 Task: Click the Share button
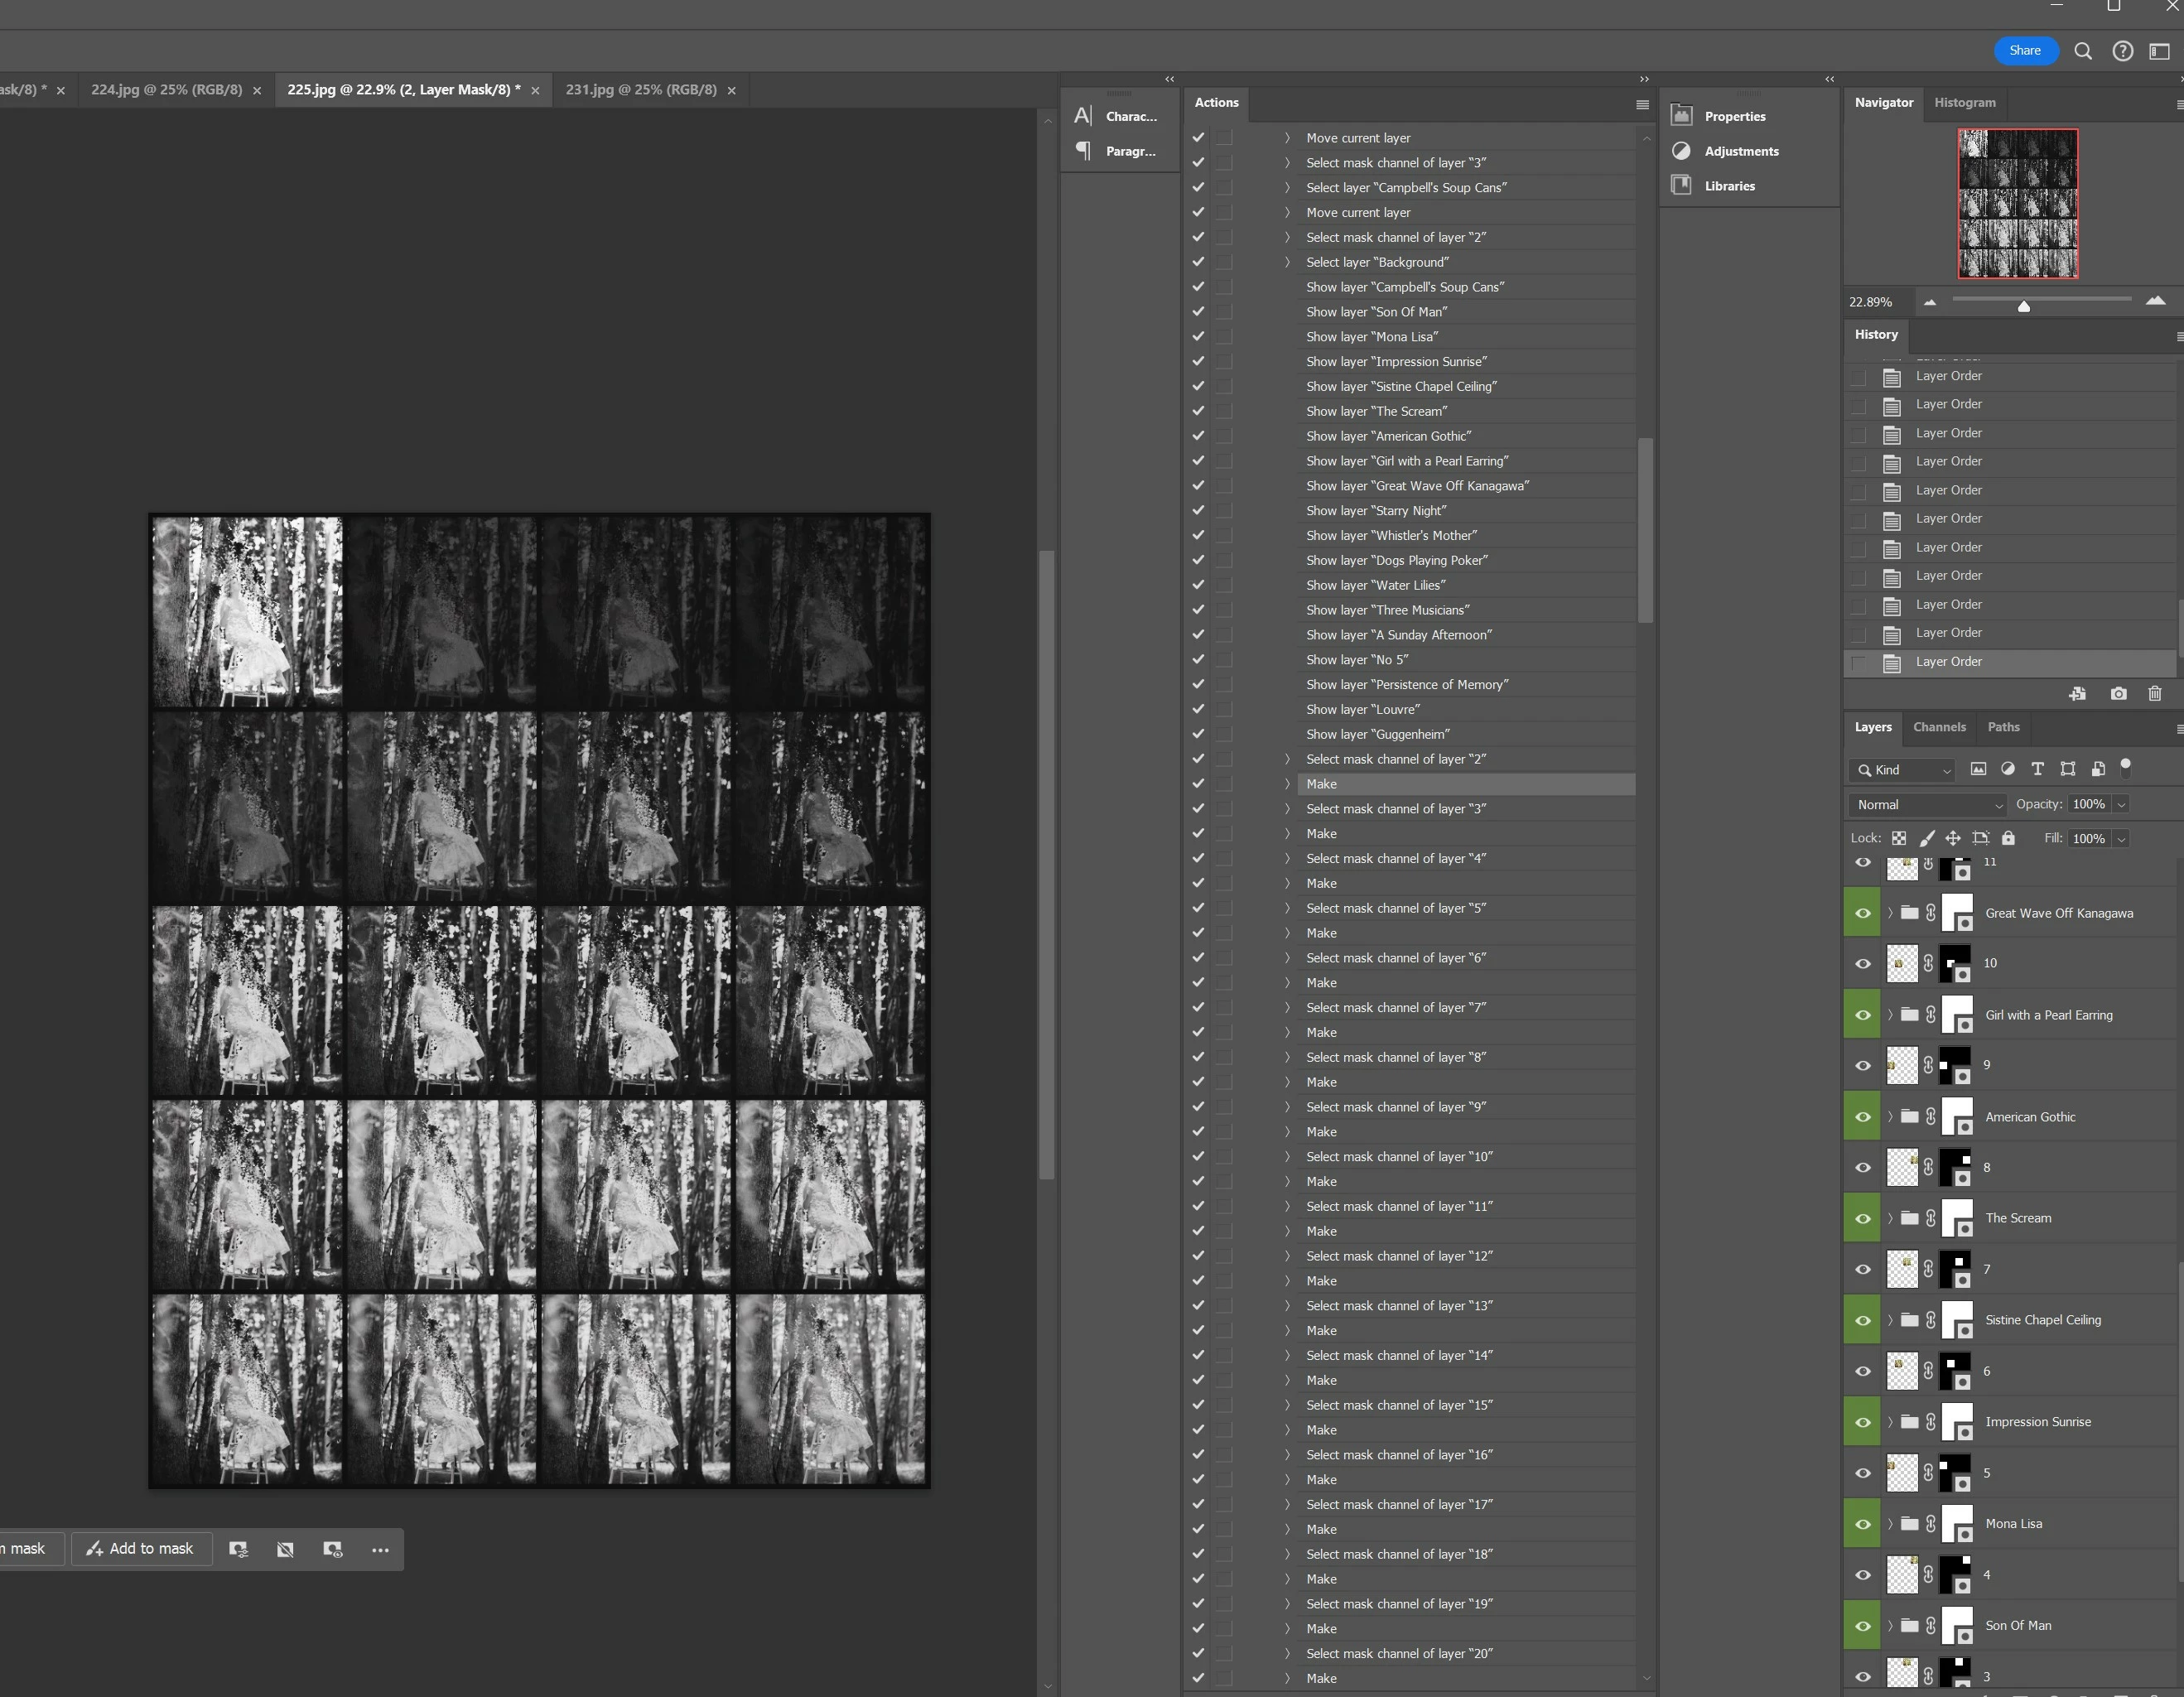pos(2025,51)
